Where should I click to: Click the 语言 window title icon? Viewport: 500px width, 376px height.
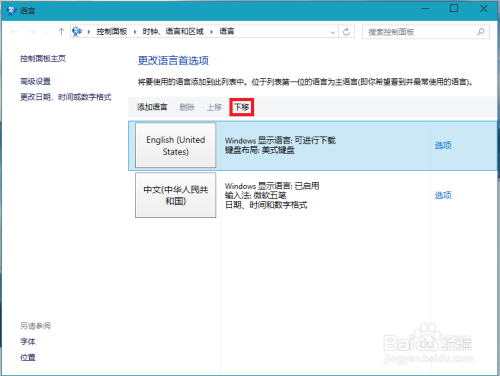[12, 11]
